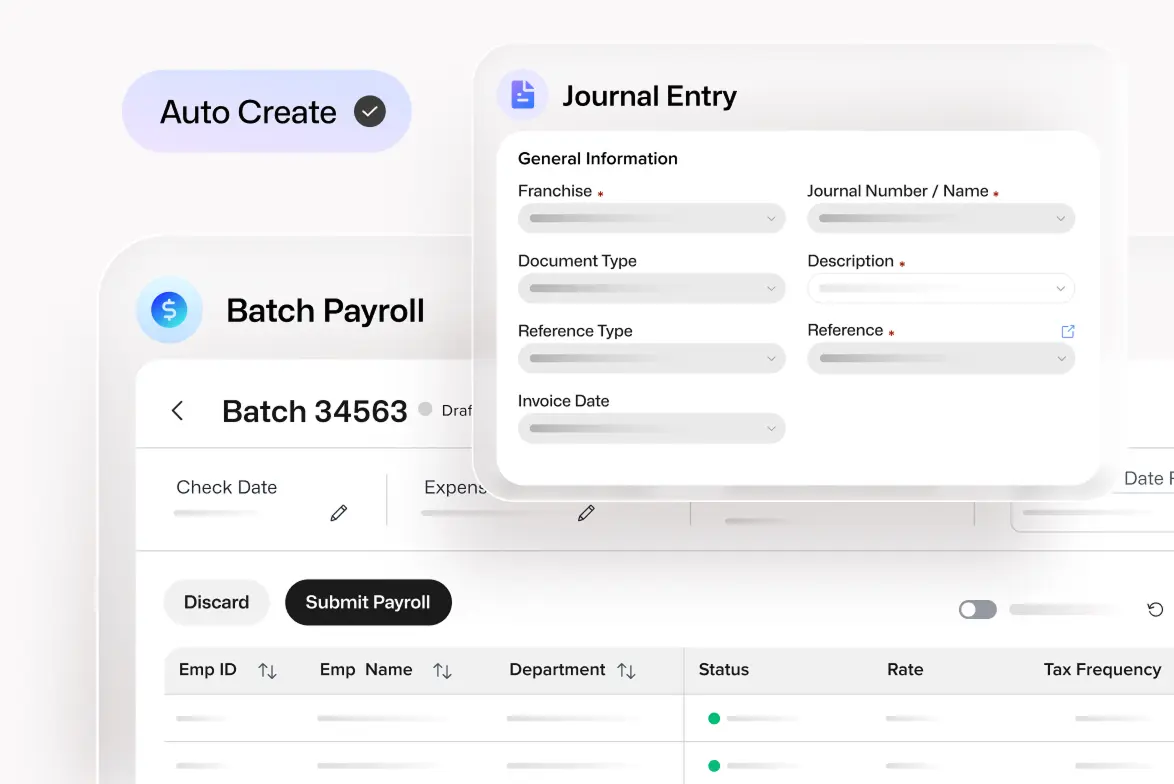The image size is (1174, 784).
Task: Click the Discard button
Action: pyautogui.click(x=216, y=602)
